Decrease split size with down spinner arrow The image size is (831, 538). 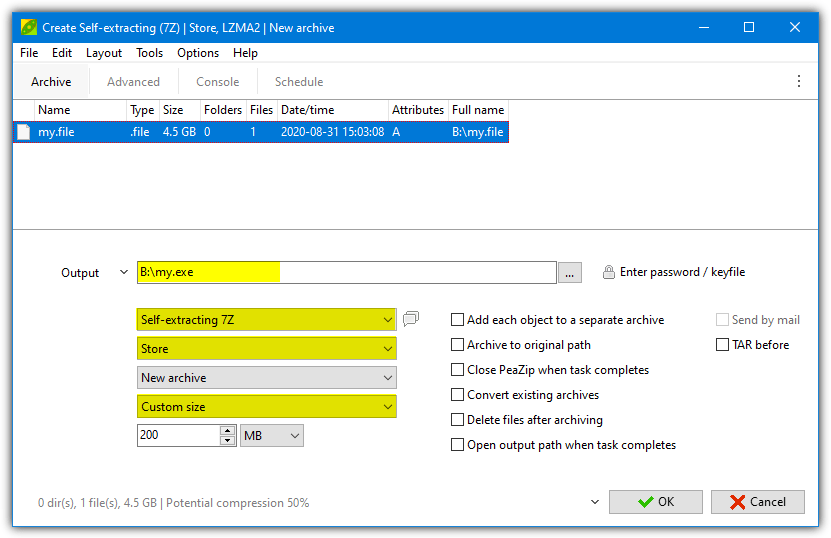coord(228,440)
